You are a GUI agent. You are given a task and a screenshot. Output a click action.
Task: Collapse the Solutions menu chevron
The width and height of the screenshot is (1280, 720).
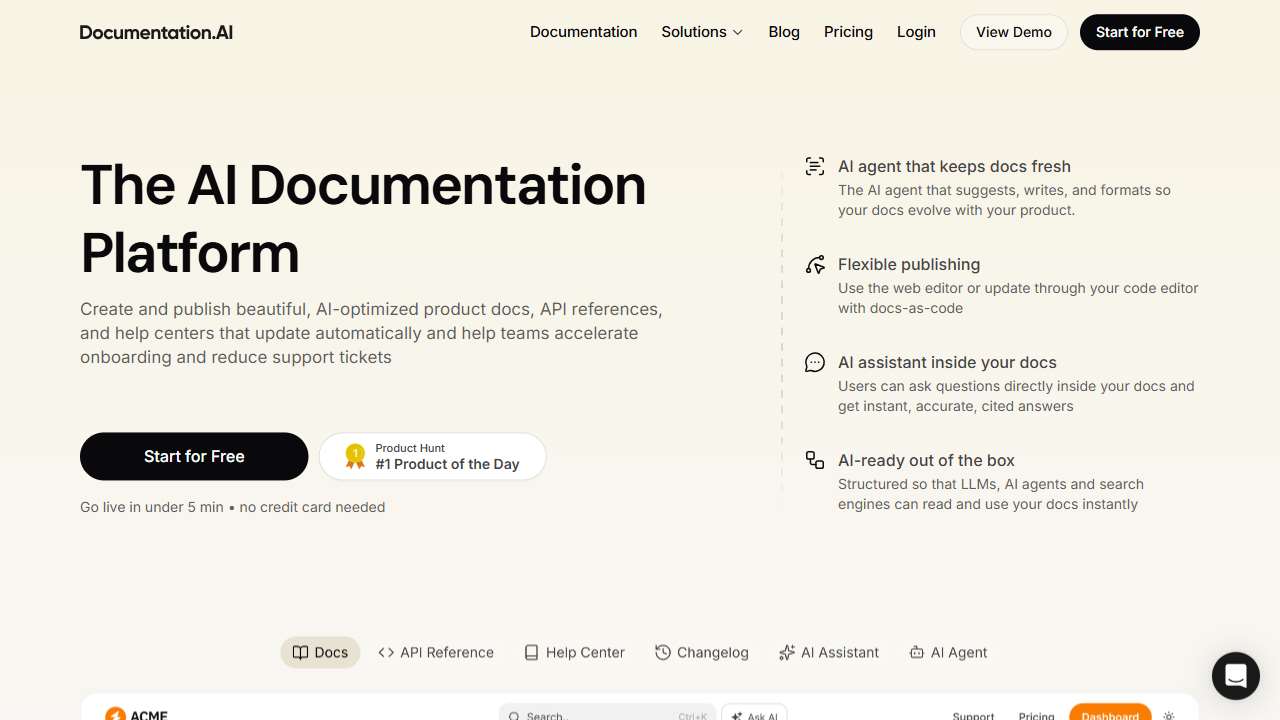tap(737, 32)
